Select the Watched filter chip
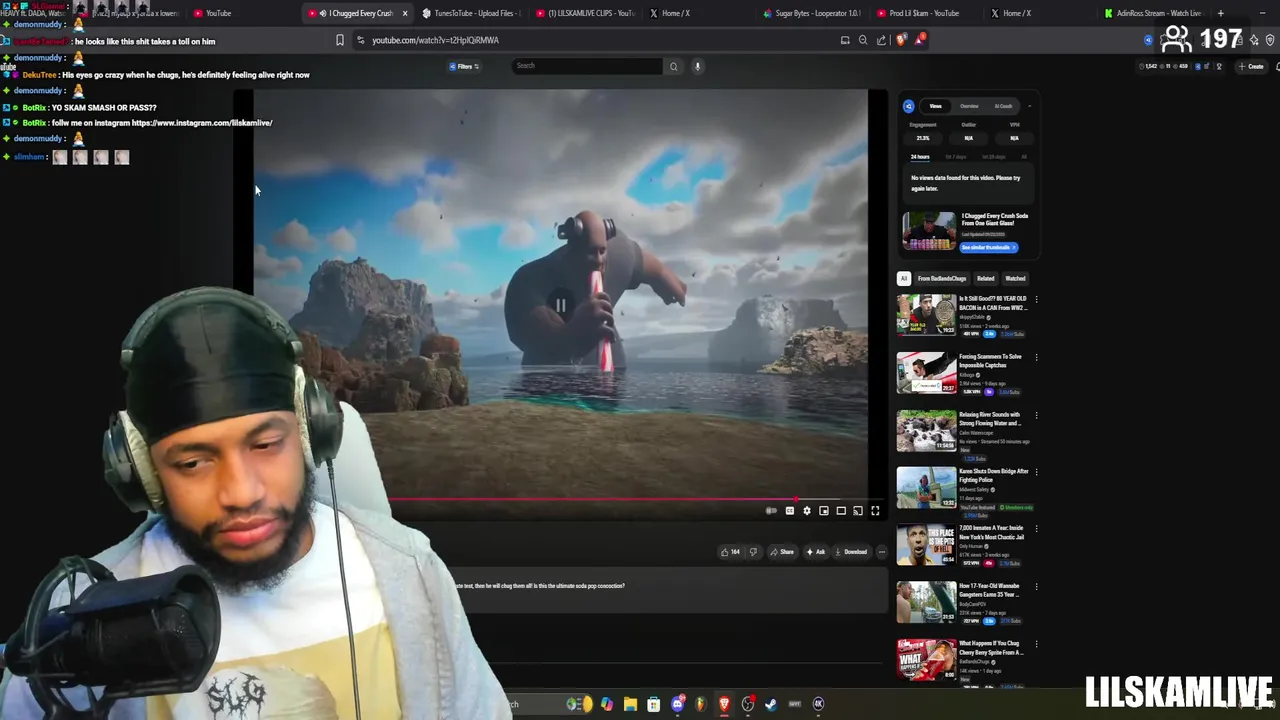 (x=1015, y=279)
